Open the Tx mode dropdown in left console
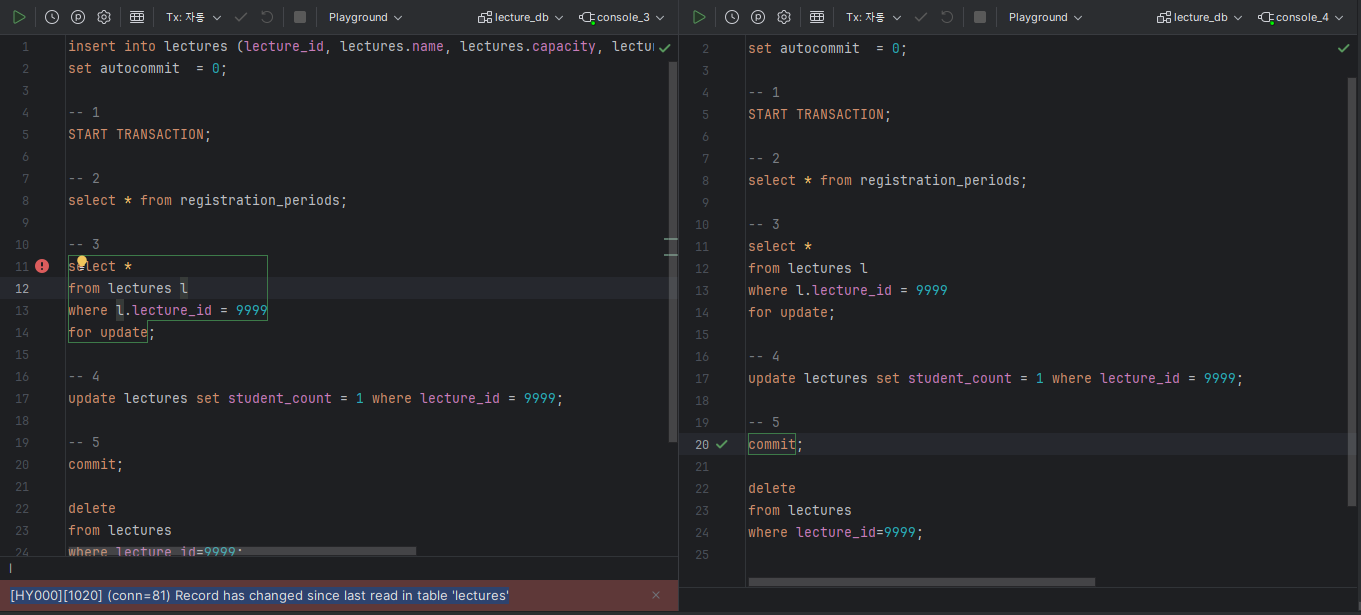The height and width of the screenshot is (615, 1361). 194,17
